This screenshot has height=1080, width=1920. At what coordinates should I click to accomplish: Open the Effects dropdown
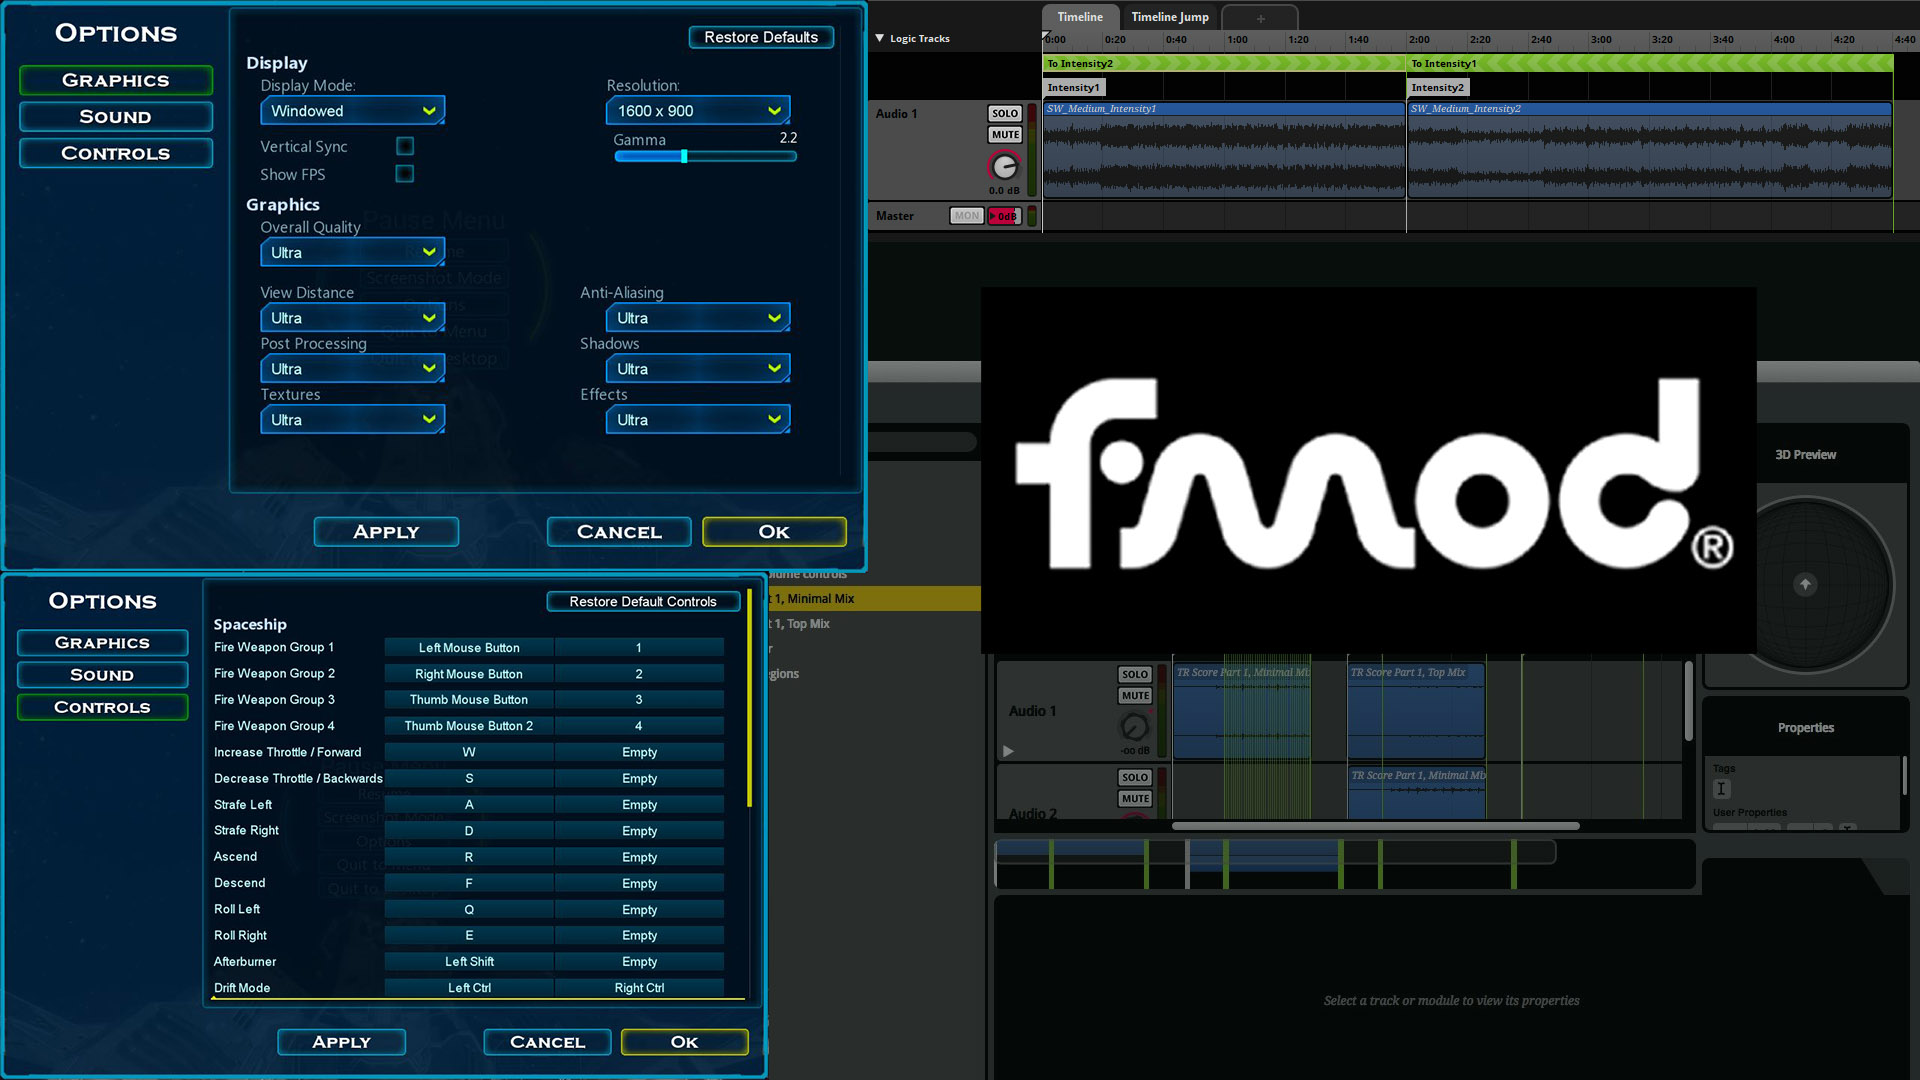click(698, 420)
